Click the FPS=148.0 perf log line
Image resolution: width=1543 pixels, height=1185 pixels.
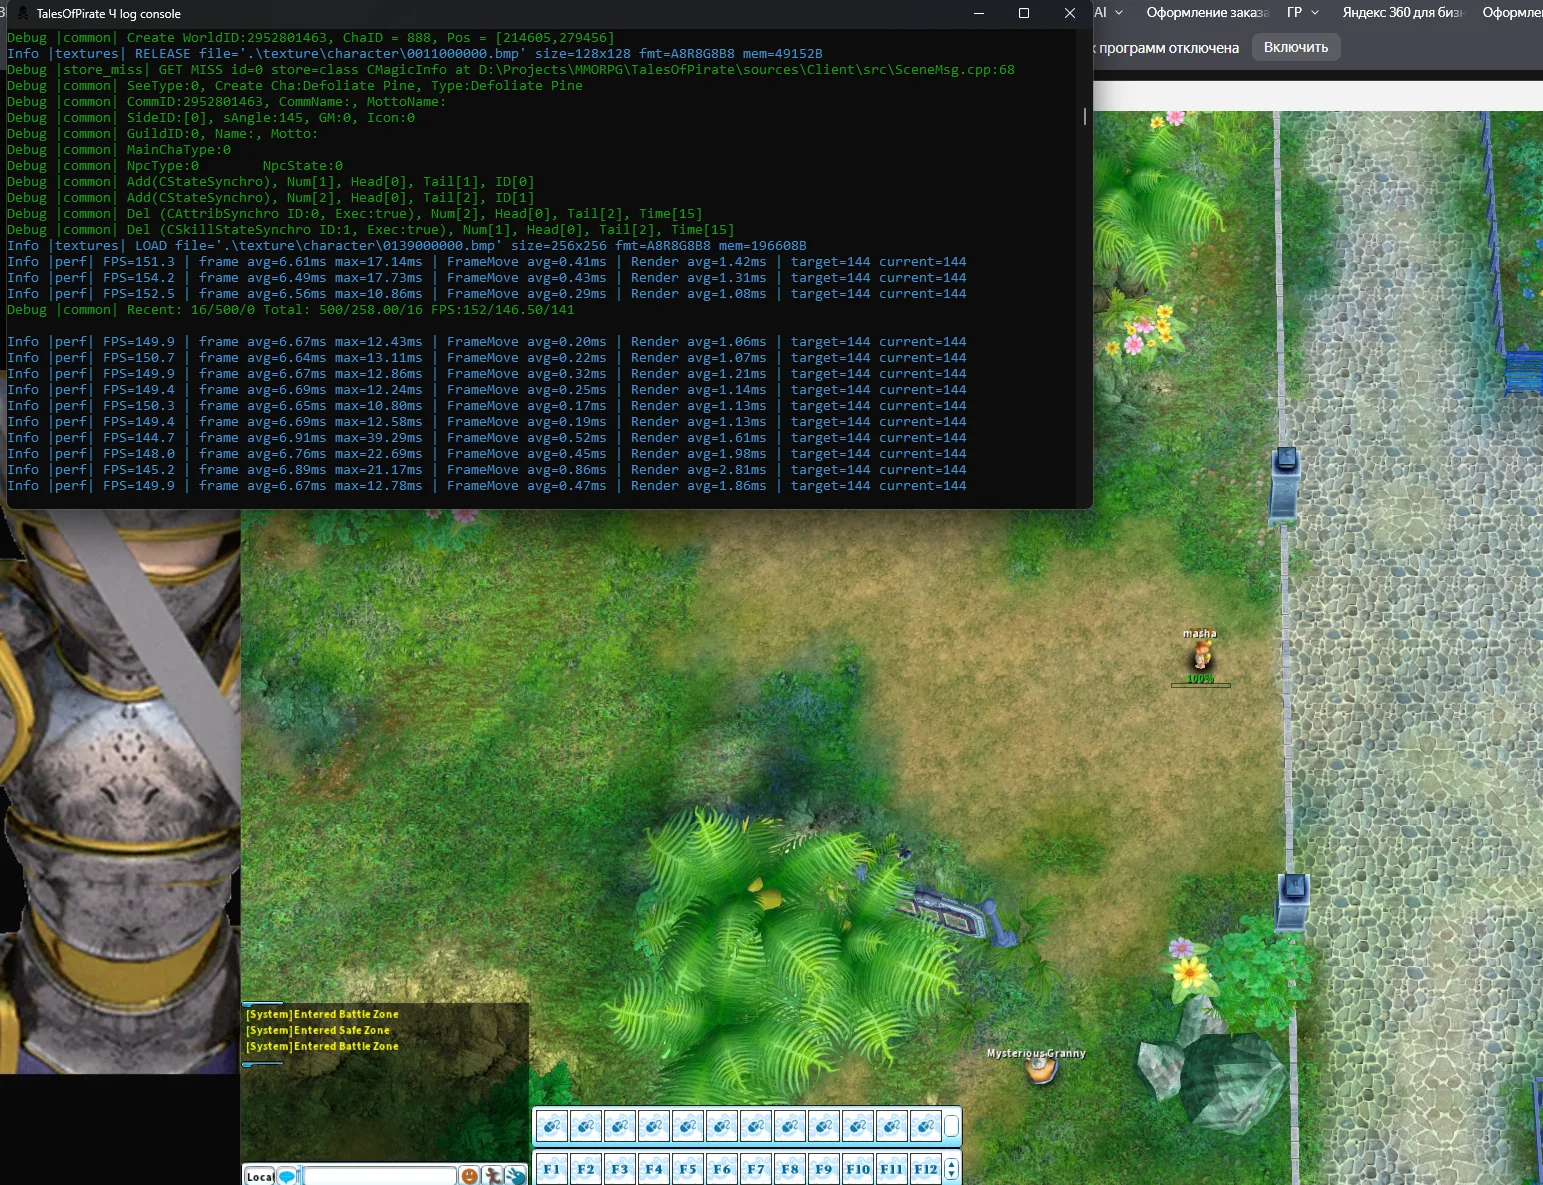(x=487, y=454)
